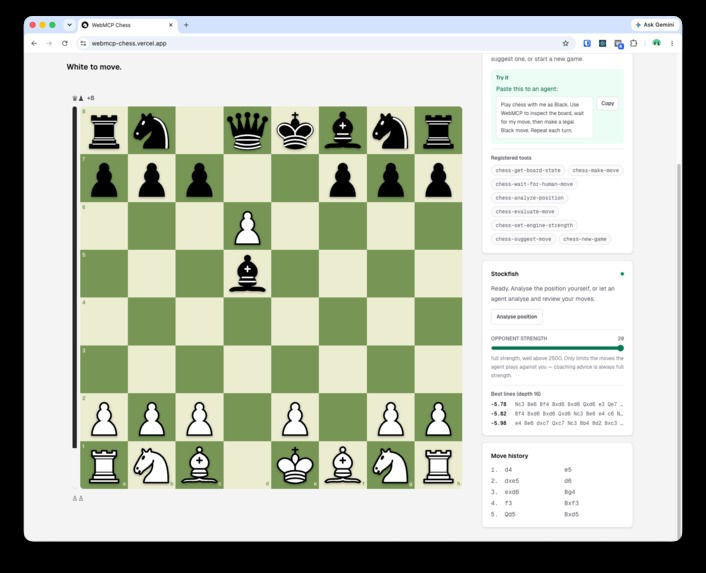Copy the agent prompt text
The image size is (706, 573).
click(x=607, y=104)
